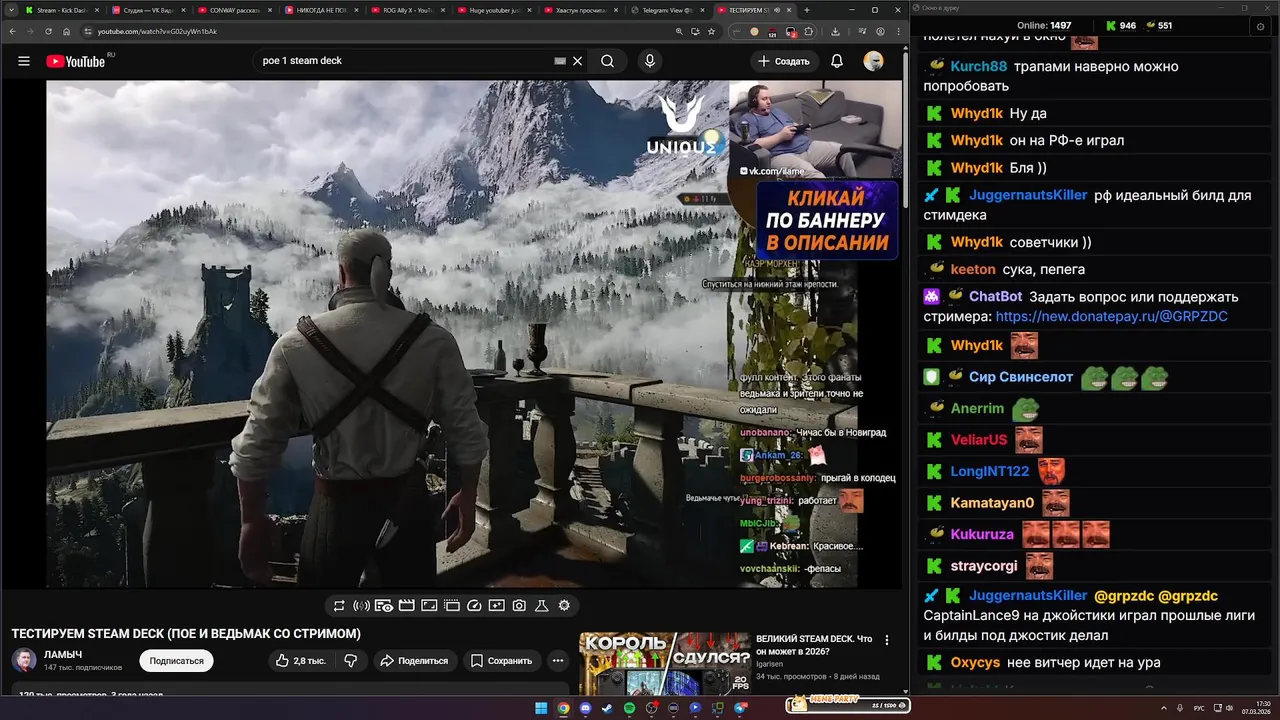Click the pop-up player eye icon
Screen dimensions: 1280x720
(x=384, y=605)
